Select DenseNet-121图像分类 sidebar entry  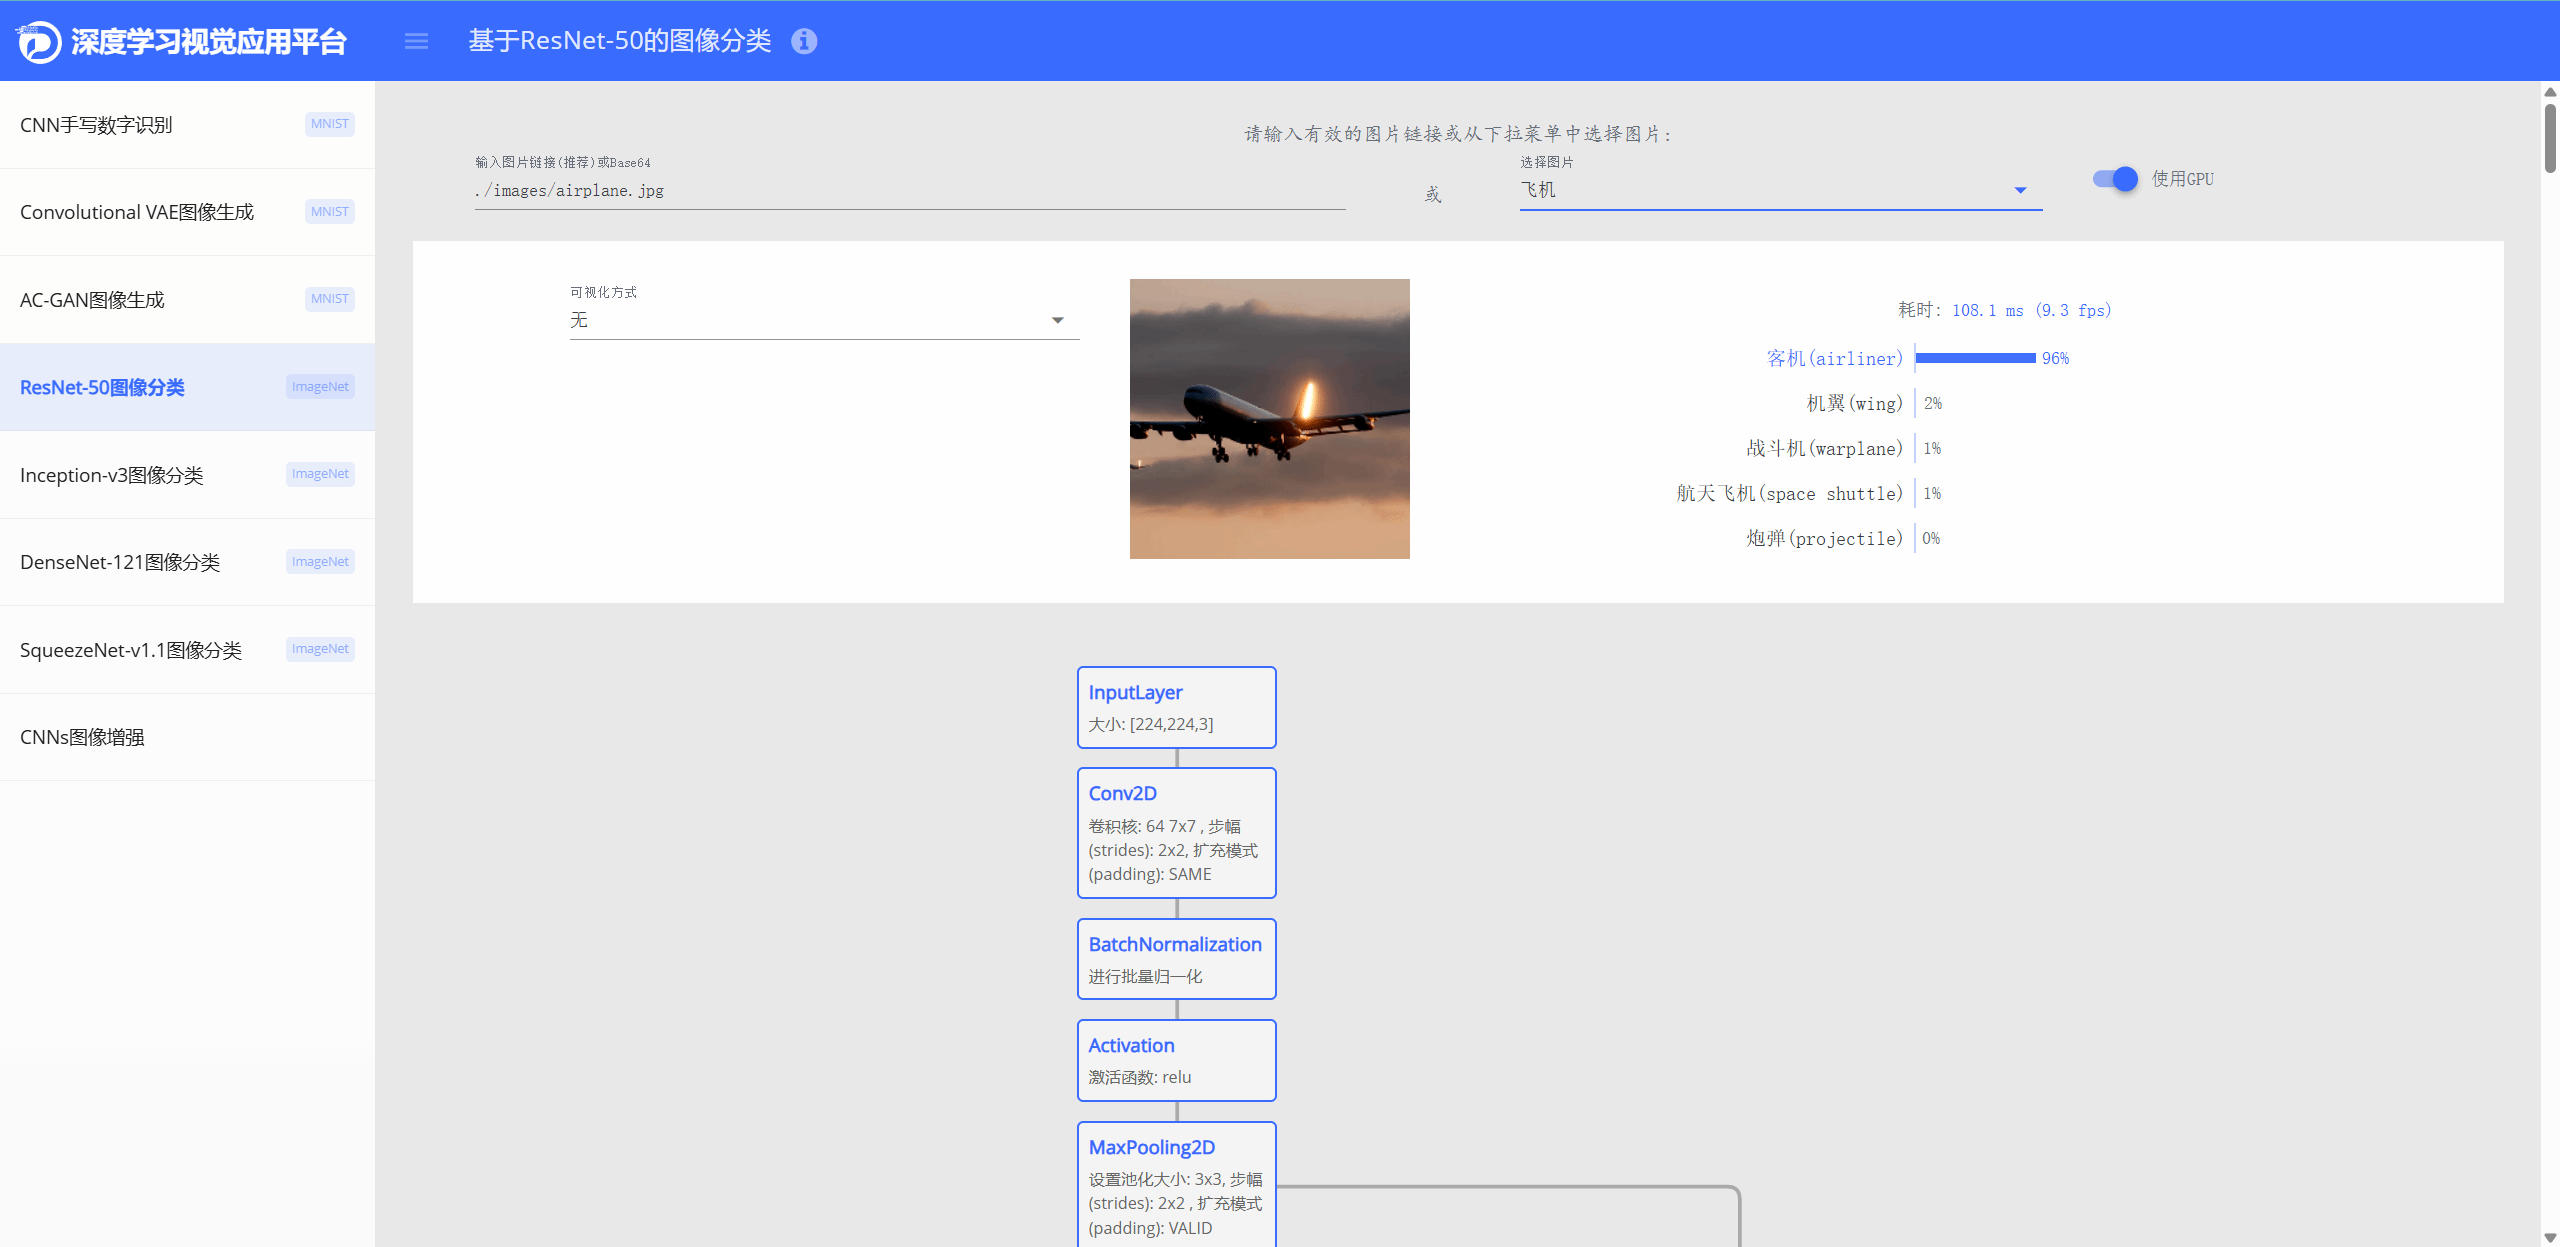(x=187, y=562)
